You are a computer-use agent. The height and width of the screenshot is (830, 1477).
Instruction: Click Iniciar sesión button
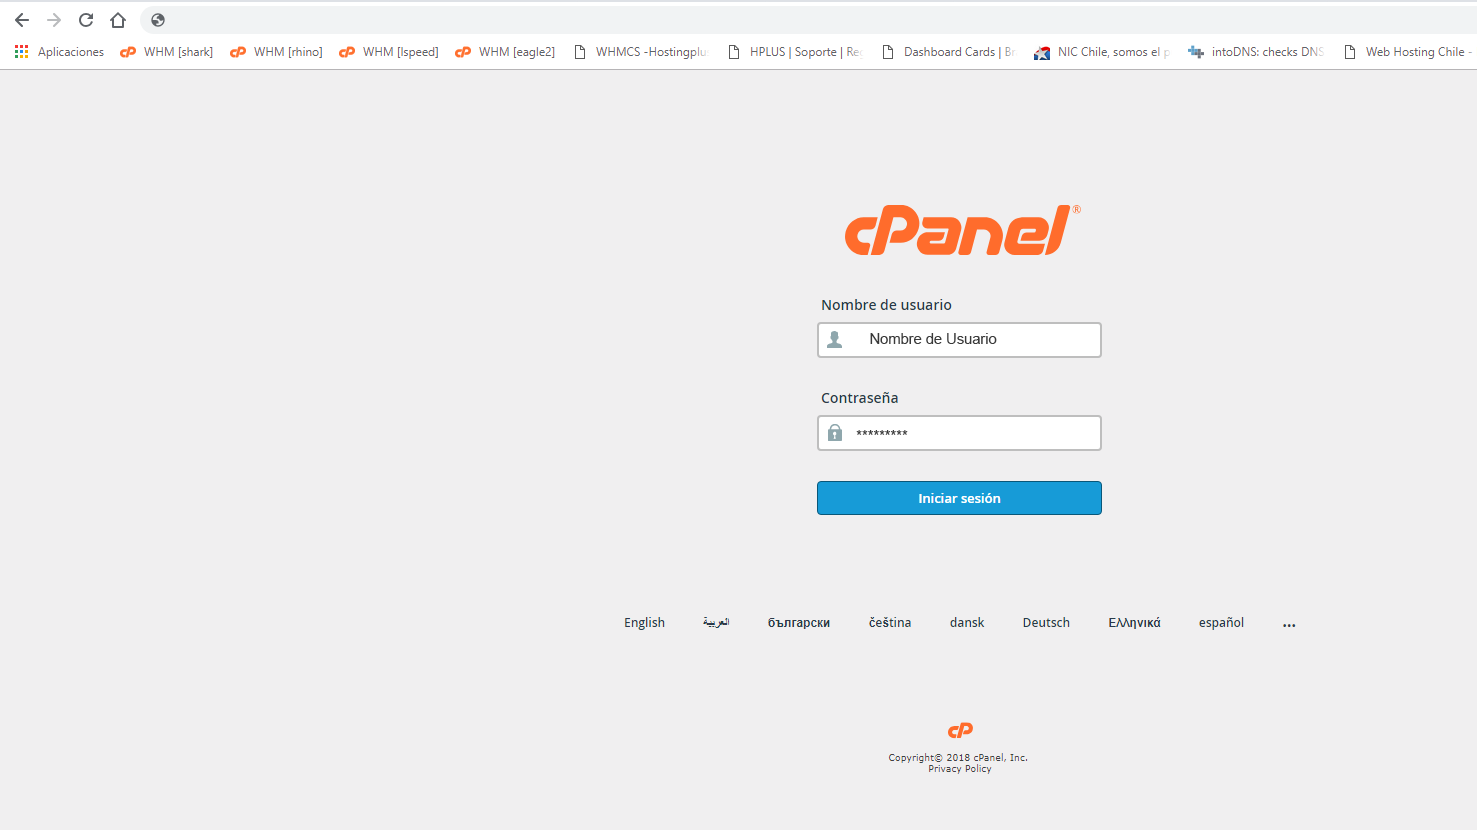[959, 498]
